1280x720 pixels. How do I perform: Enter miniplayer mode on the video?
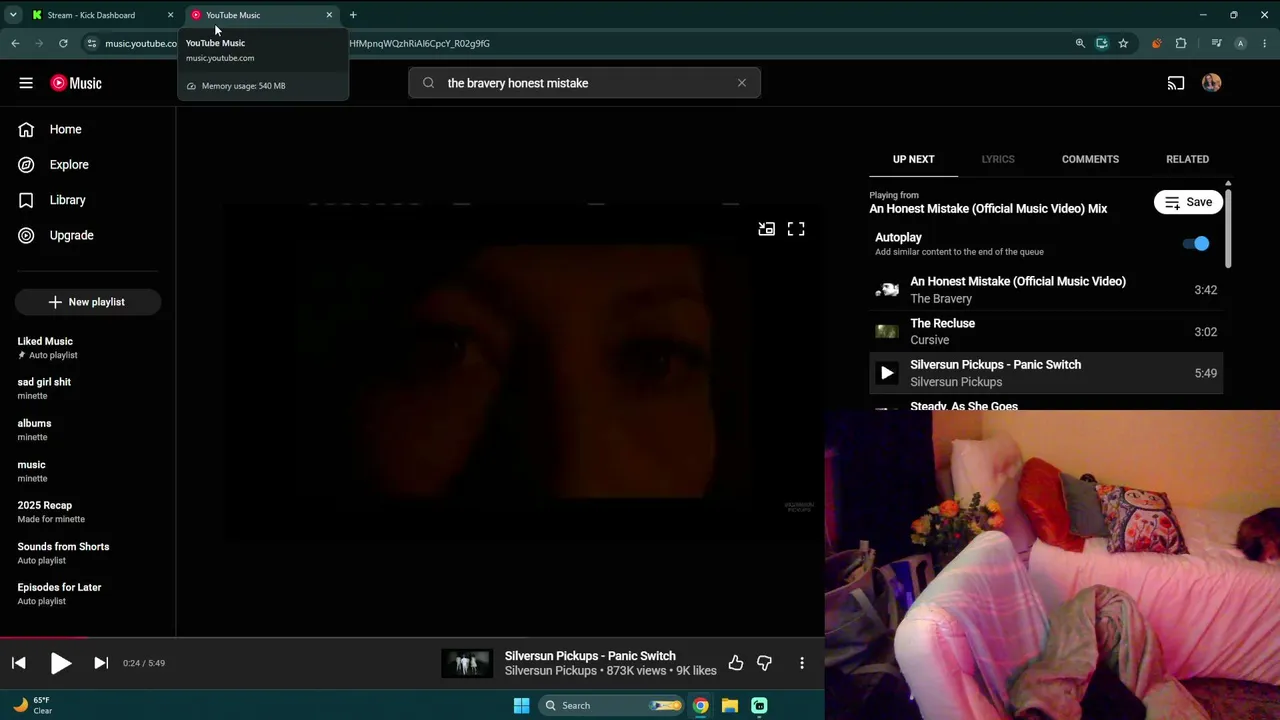click(766, 229)
